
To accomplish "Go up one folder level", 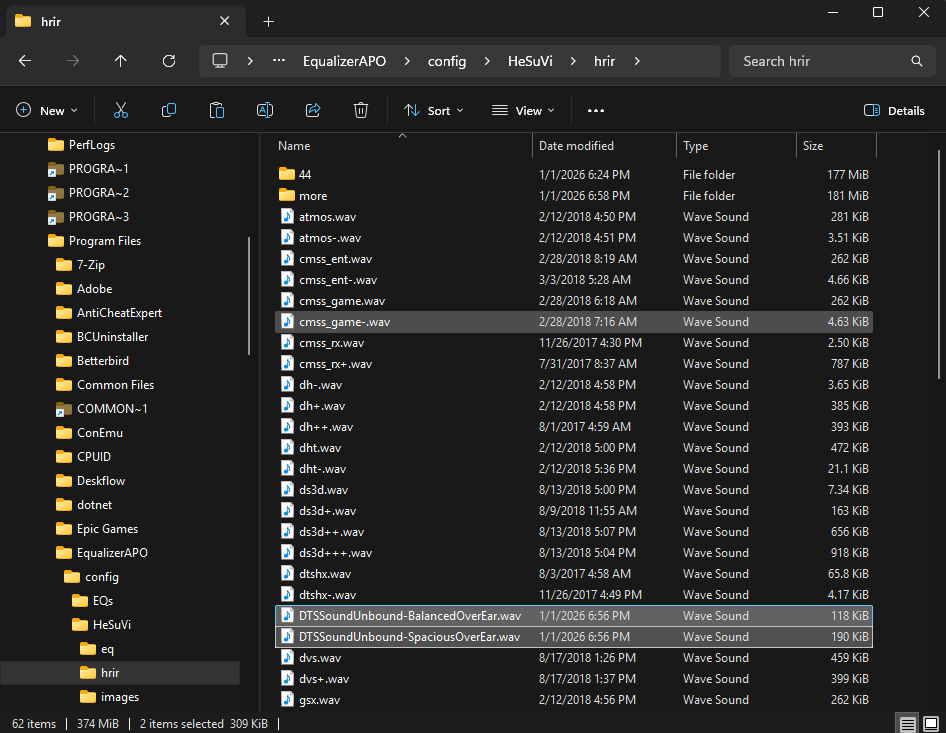I will click(121, 61).
